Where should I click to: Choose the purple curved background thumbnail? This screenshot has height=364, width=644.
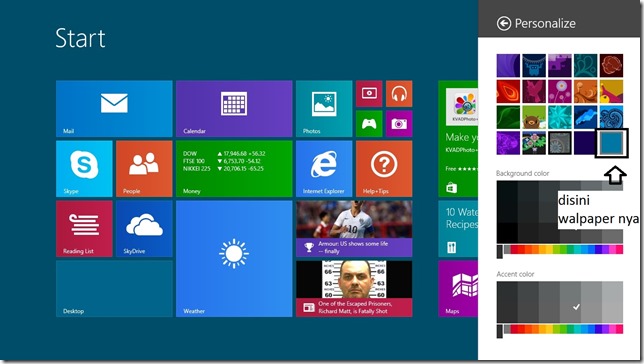click(508, 65)
